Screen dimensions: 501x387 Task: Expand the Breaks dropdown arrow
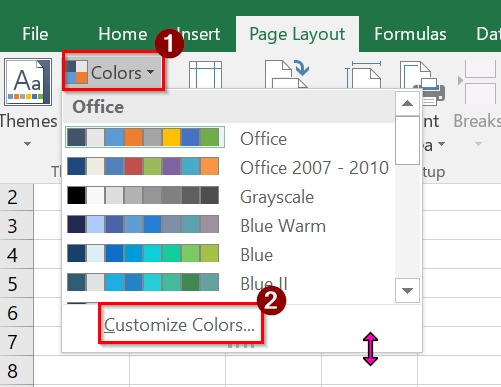tap(478, 144)
